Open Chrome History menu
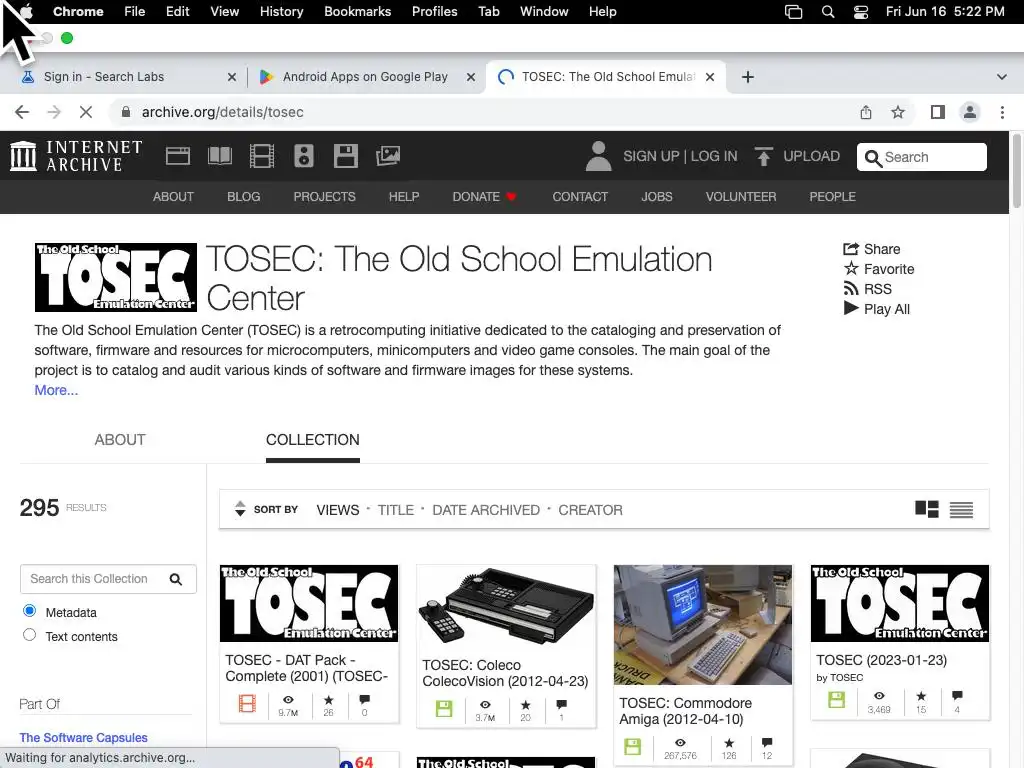 (281, 12)
